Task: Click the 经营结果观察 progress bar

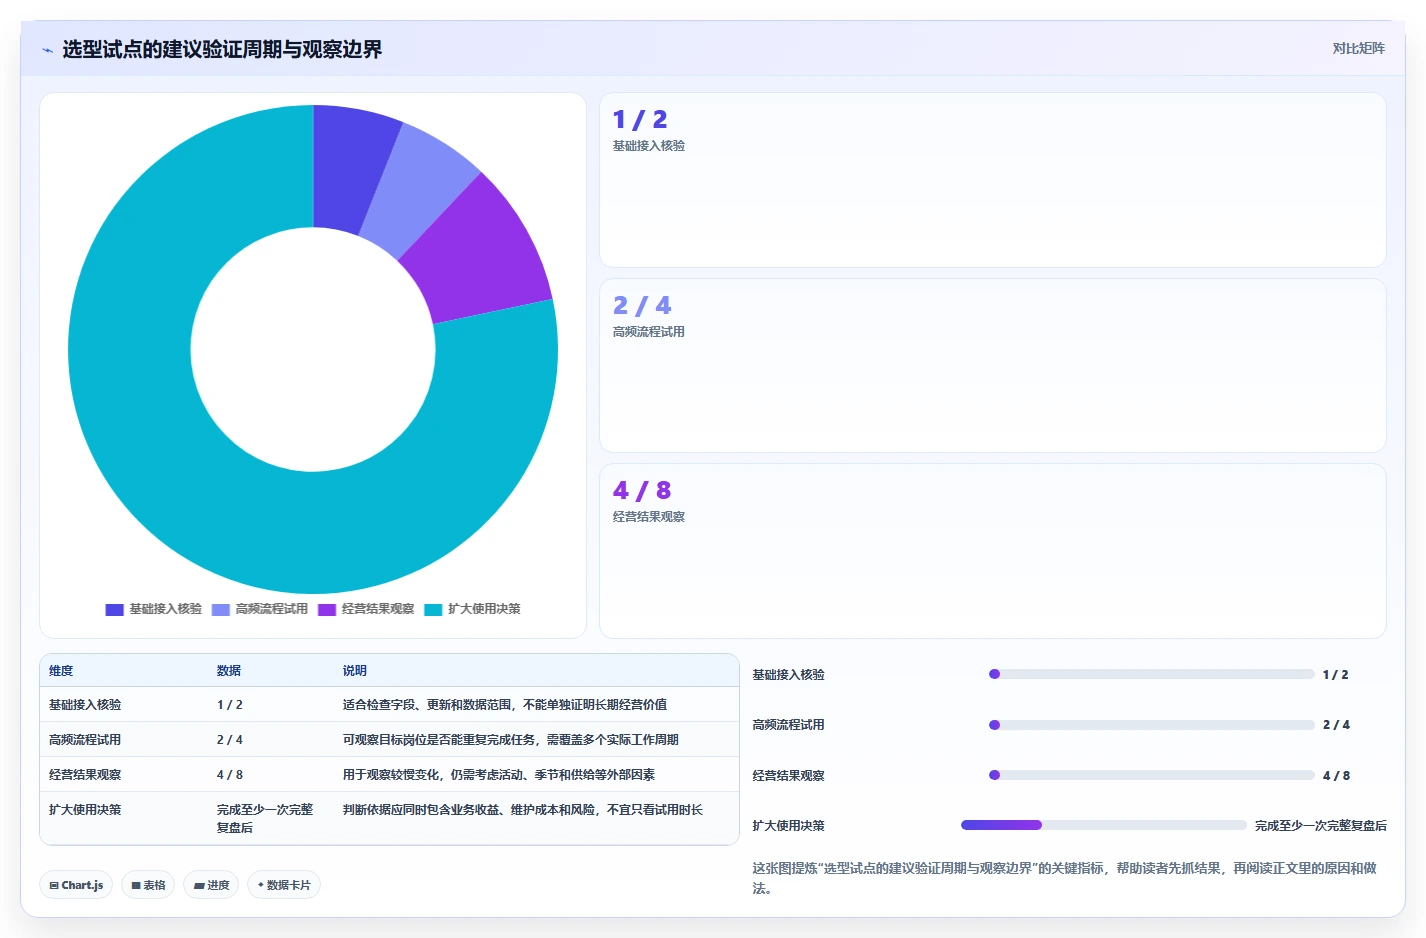Action: (1151, 775)
